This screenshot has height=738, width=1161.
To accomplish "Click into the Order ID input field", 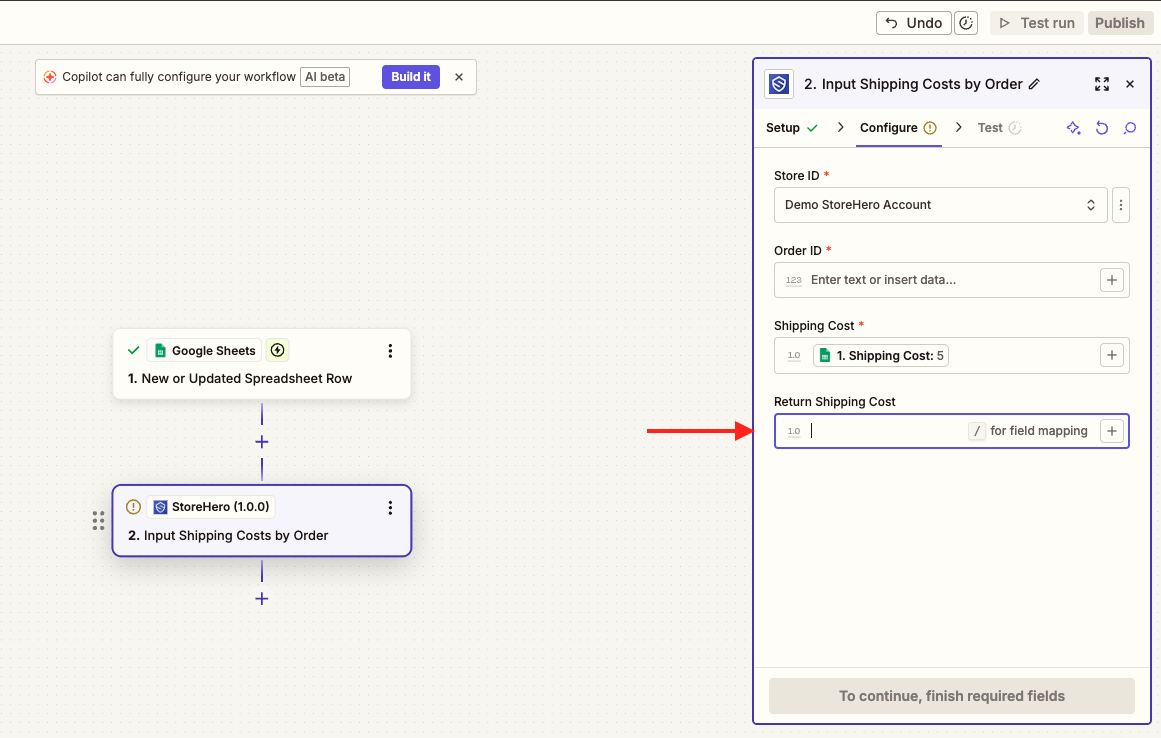I will [x=950, y=280].
